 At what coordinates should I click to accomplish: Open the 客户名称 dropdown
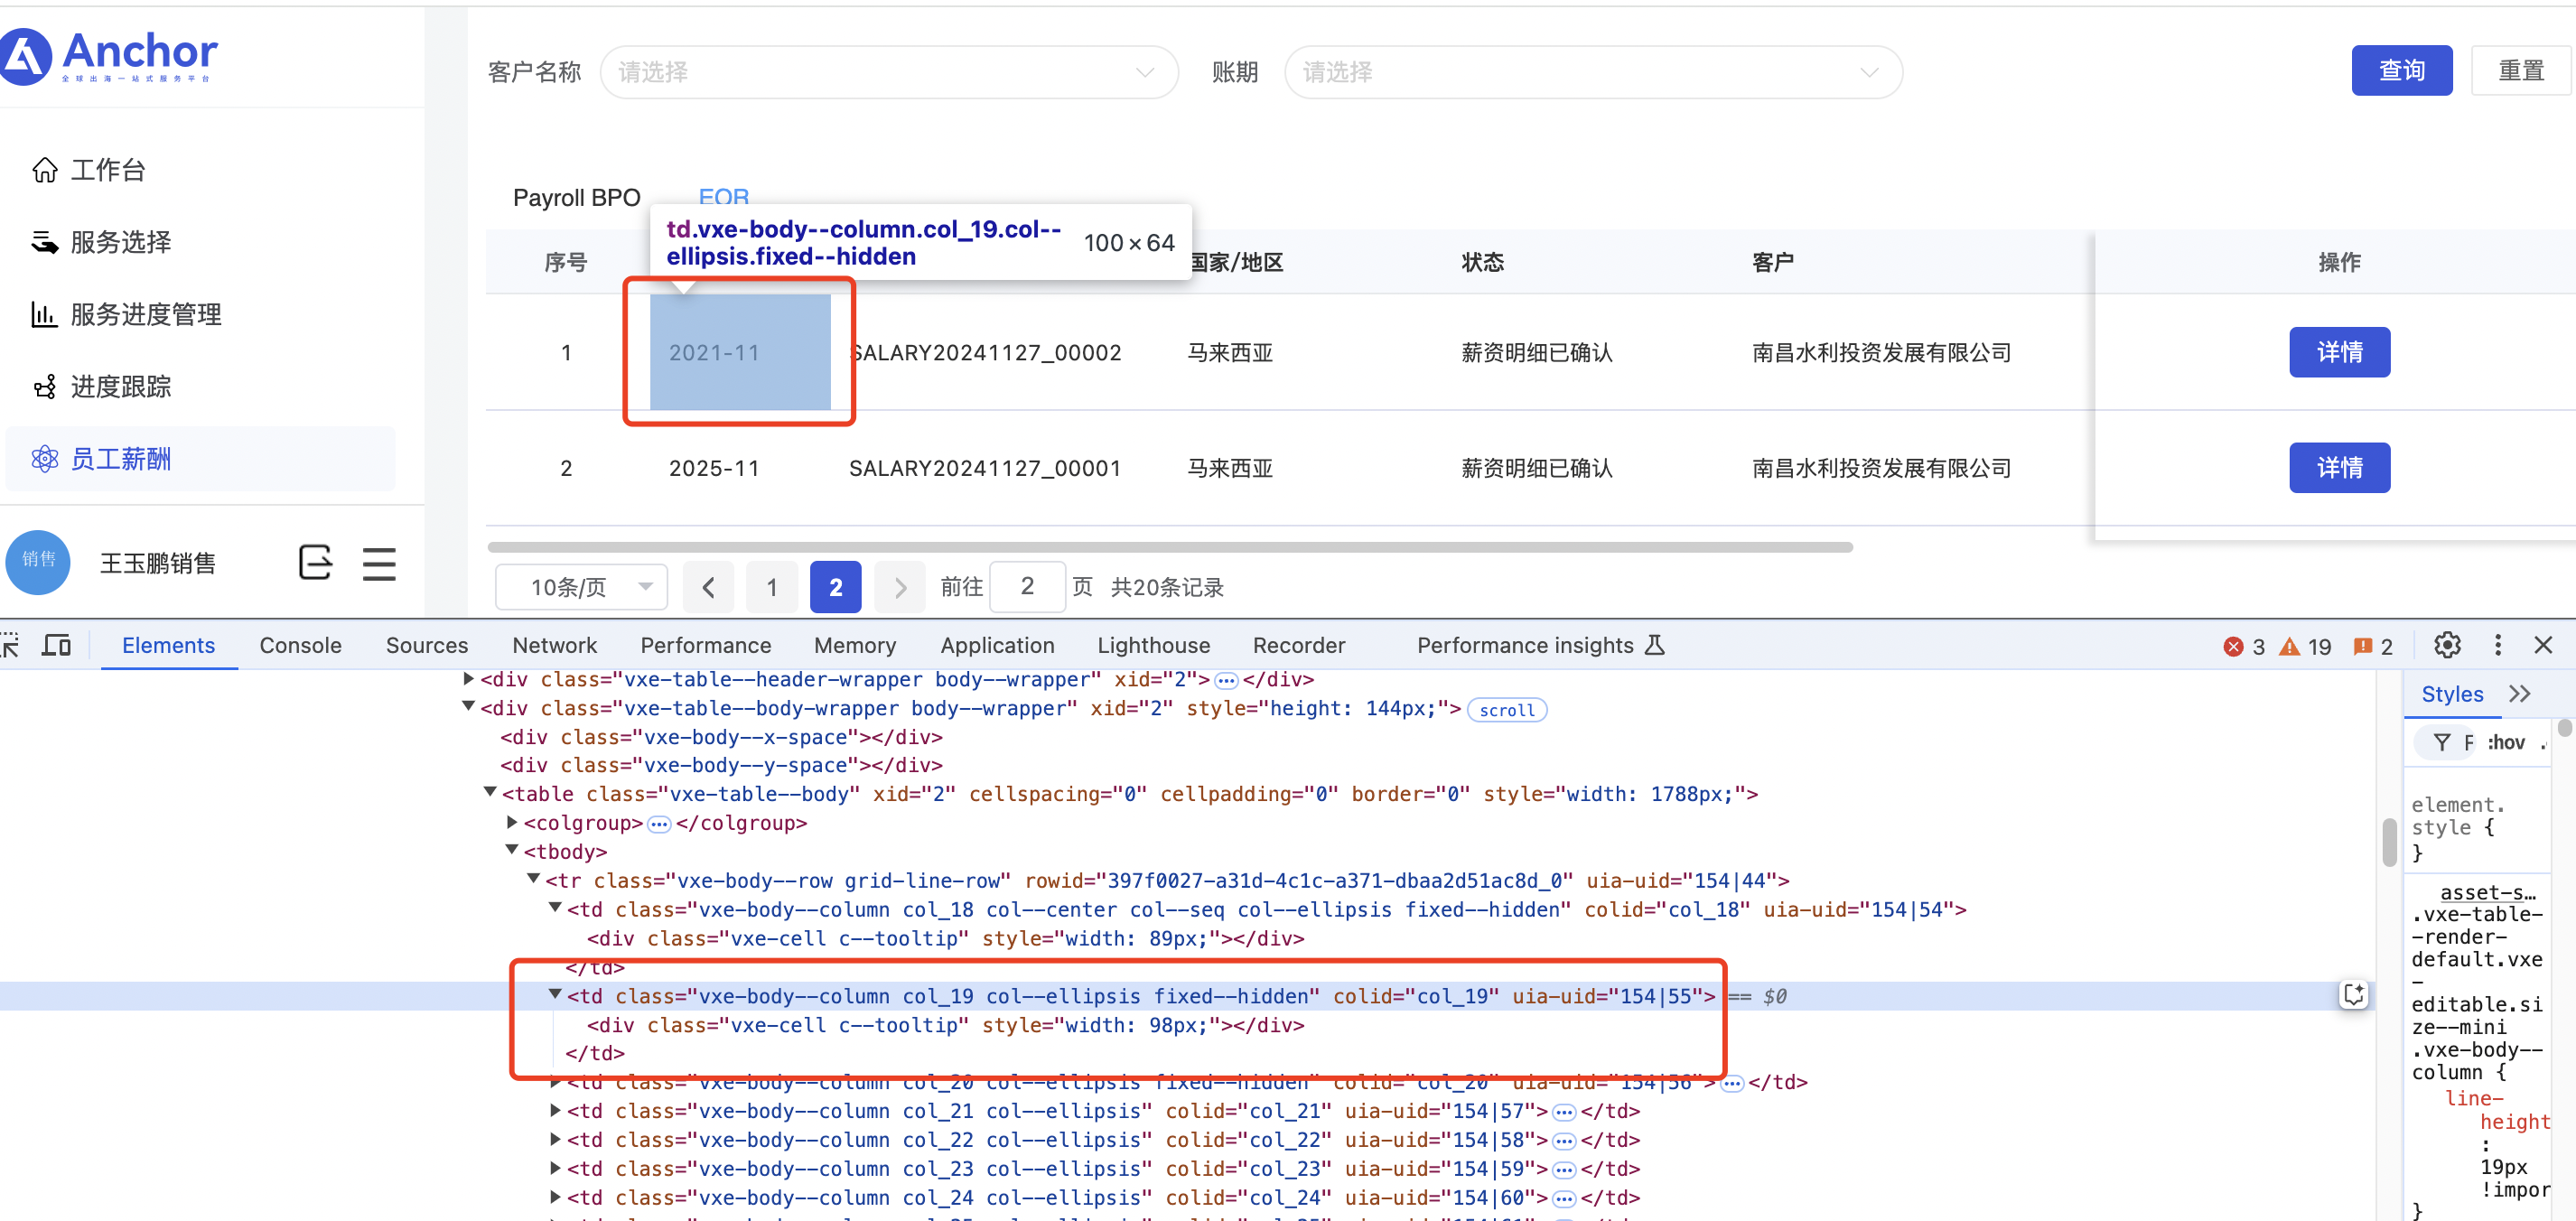[x=888, y=72]
